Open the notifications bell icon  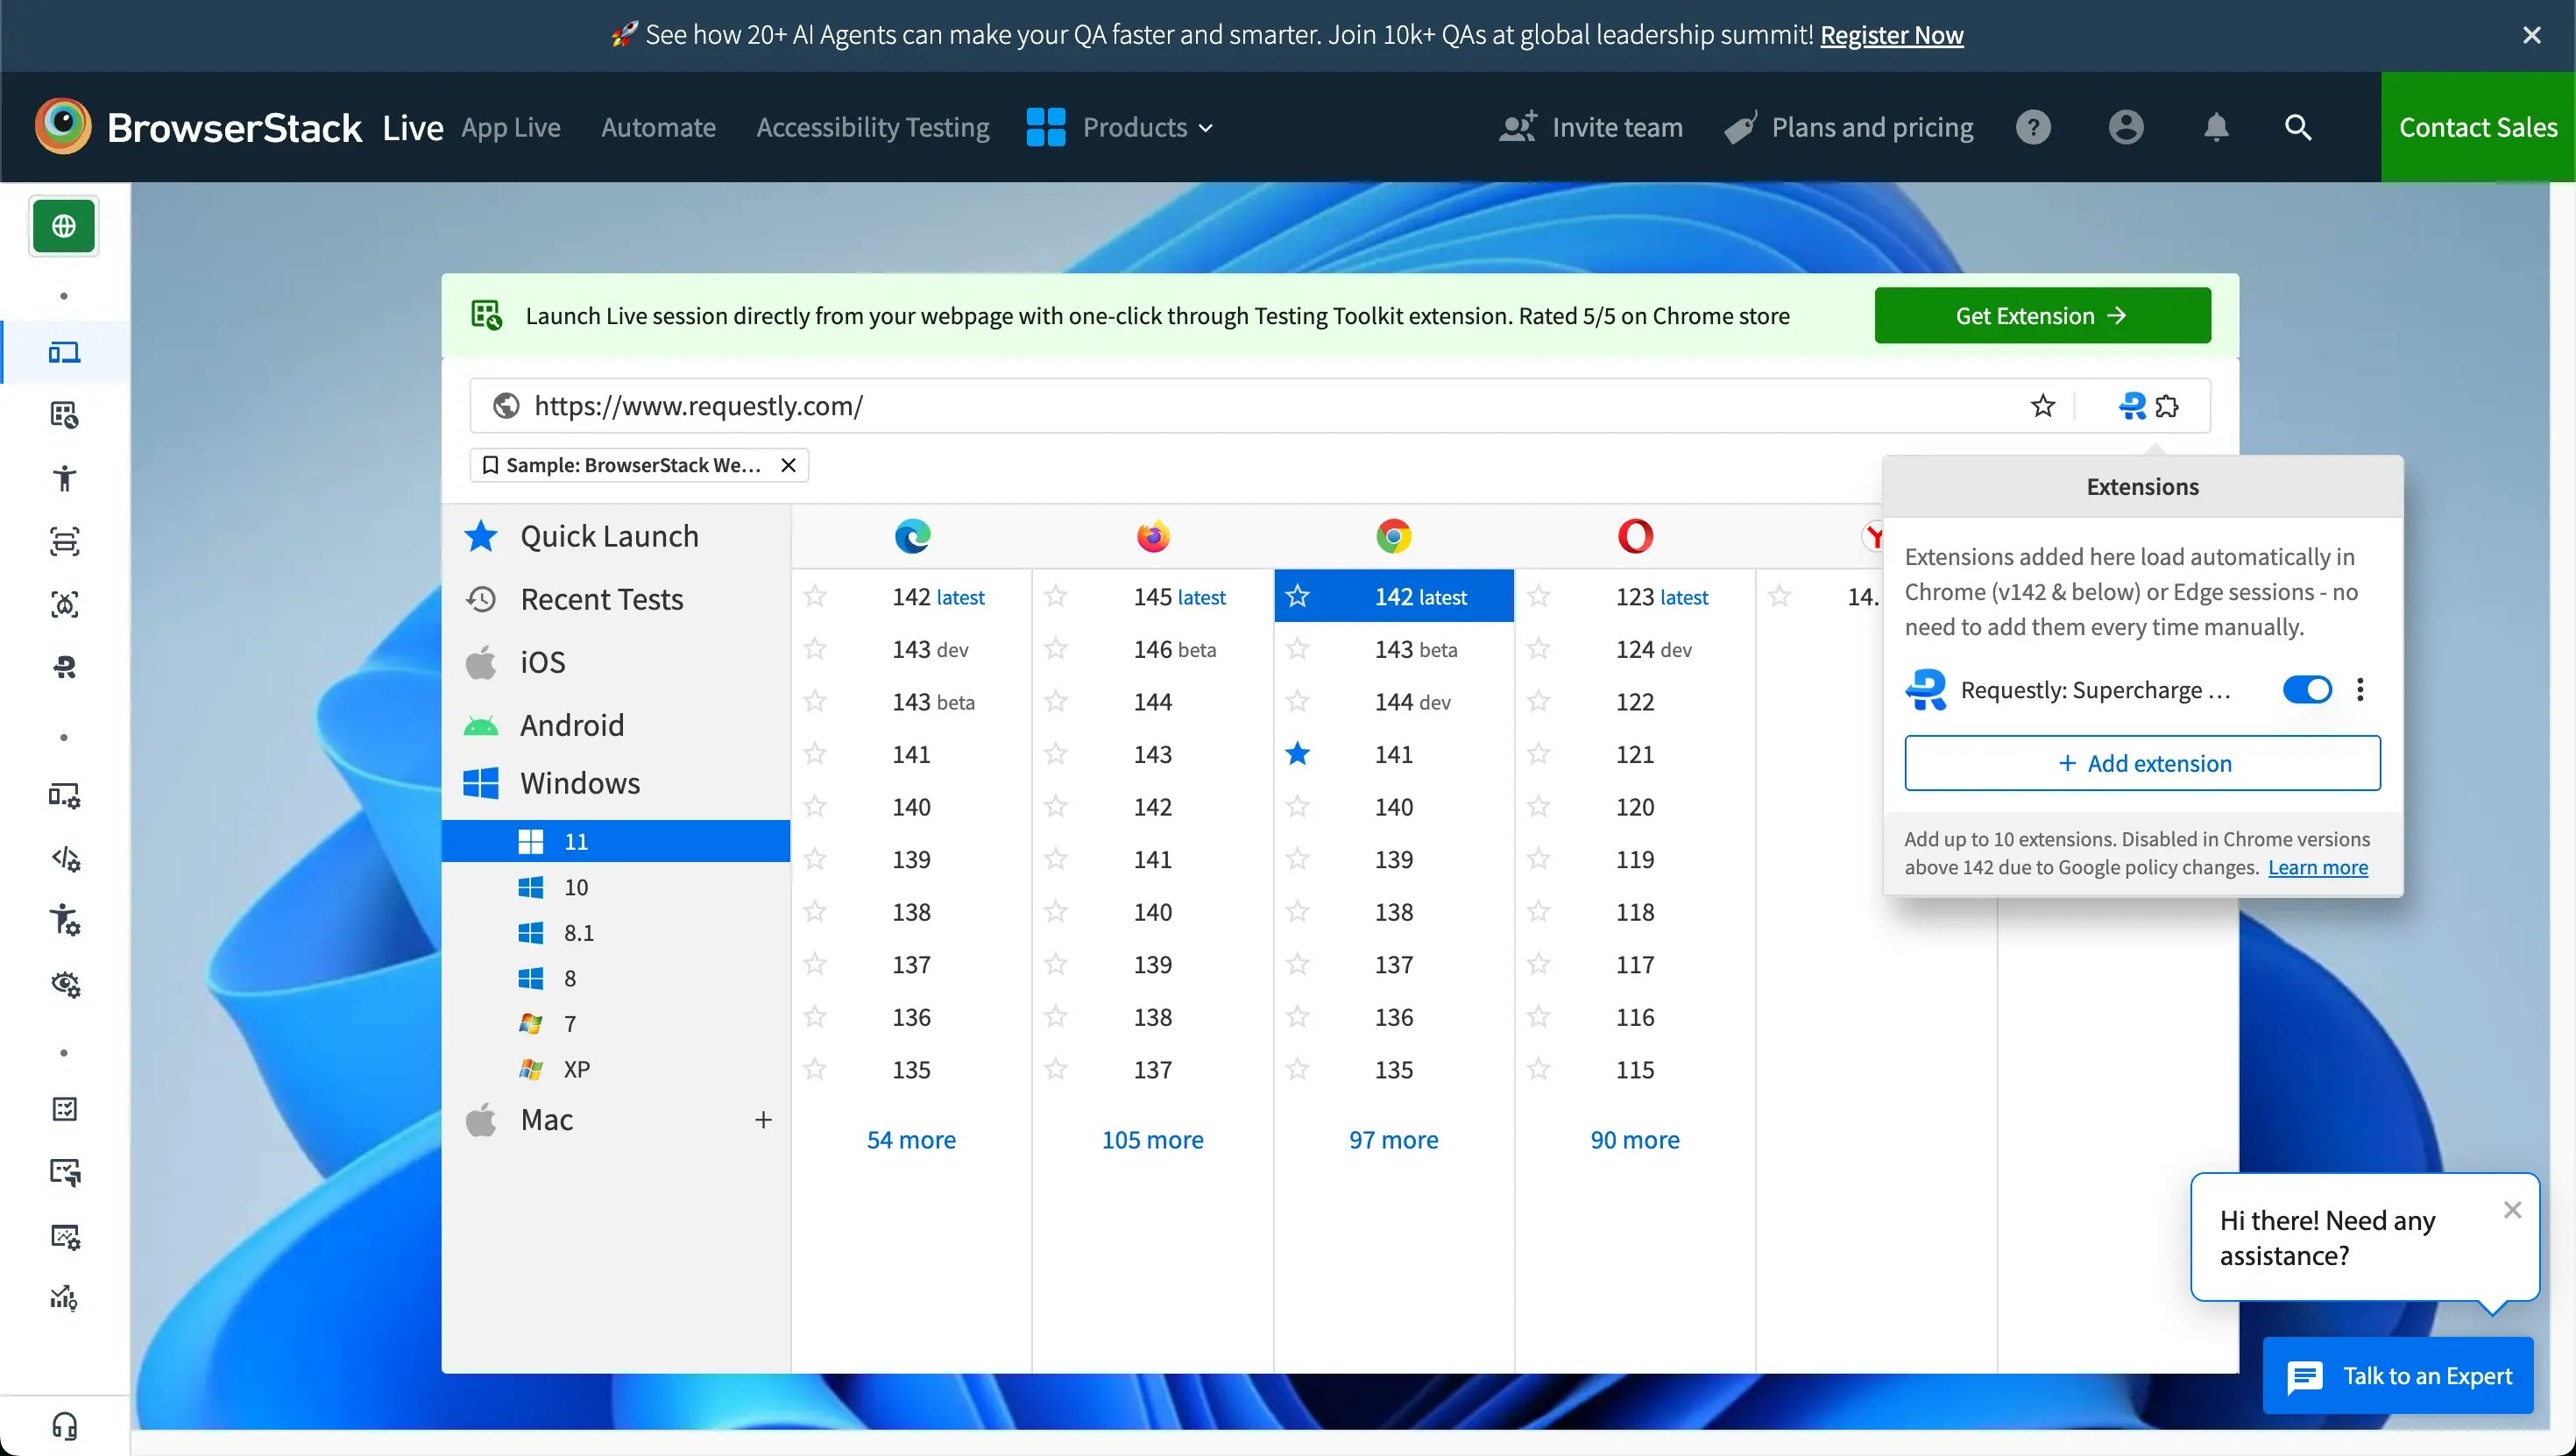point(2216,127)
